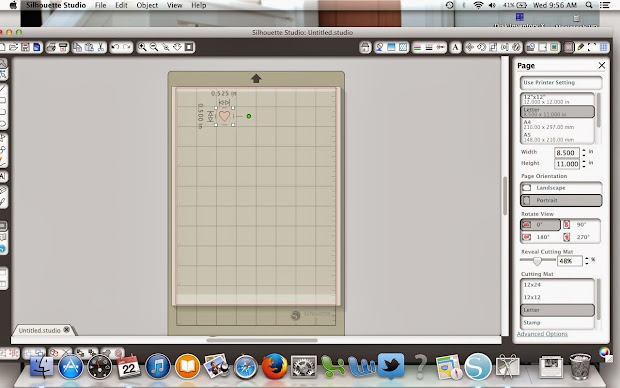620x388 pixels.
Task: Click the Zoom In magnifier icon
Action: (142, 47)
